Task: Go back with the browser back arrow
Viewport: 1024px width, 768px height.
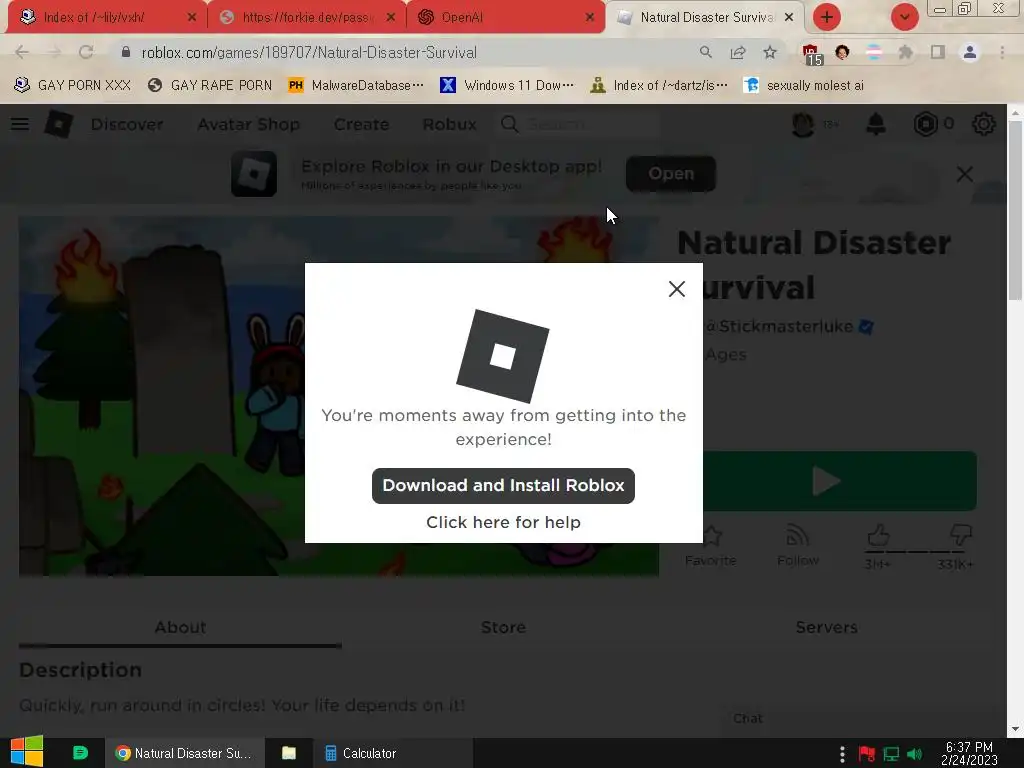Action: (22, 52)
